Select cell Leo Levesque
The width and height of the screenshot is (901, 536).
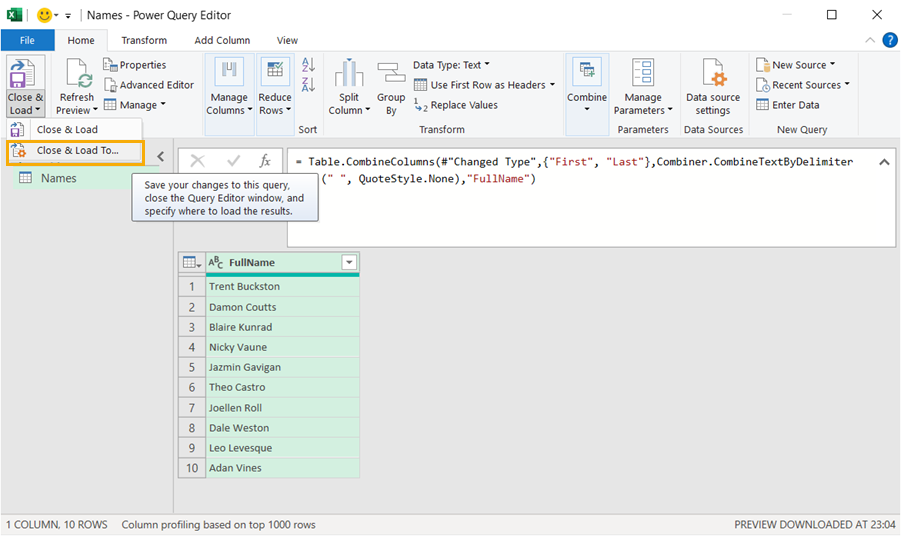tap(283, 448)
